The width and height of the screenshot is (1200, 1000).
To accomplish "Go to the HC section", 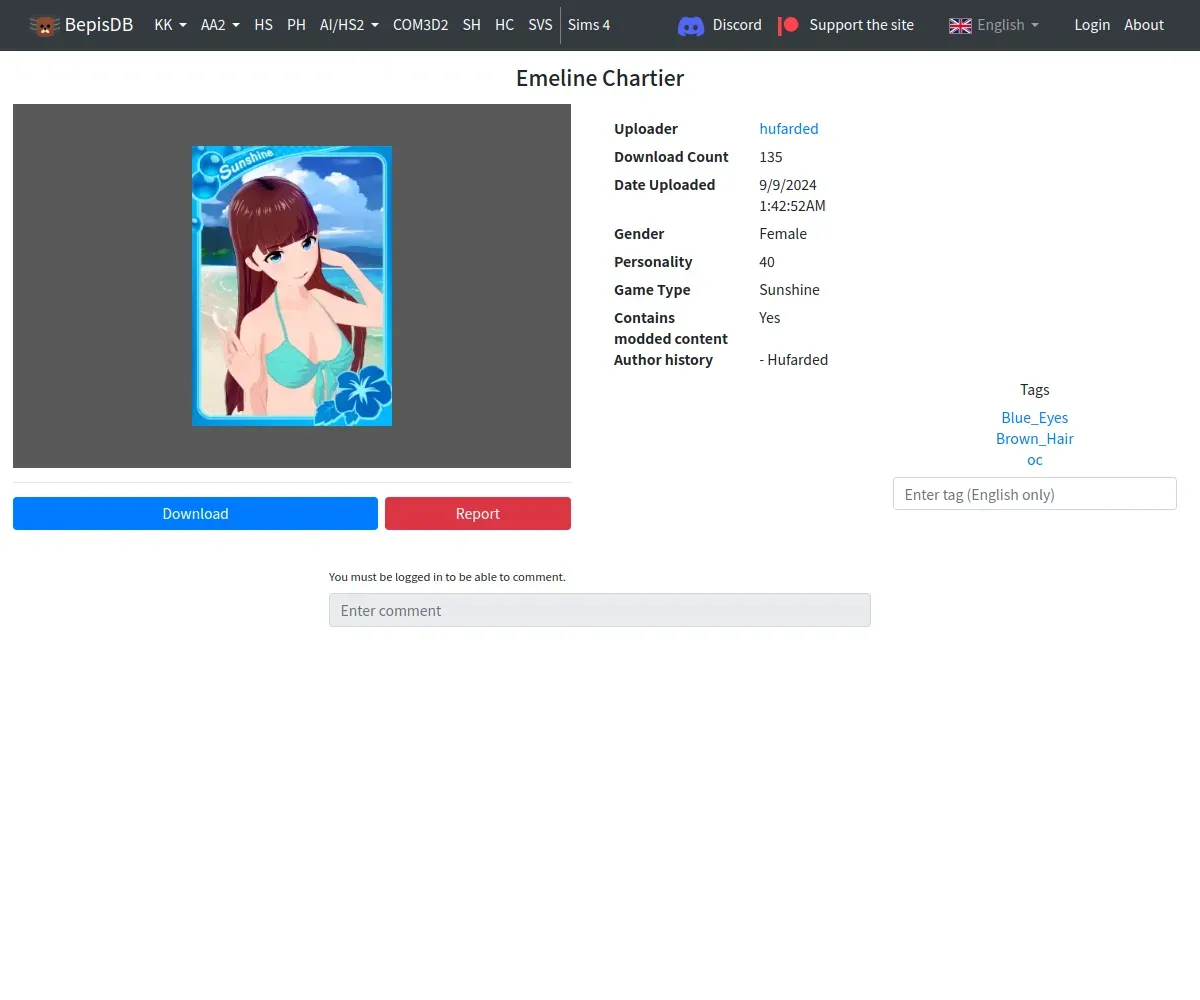I will pos(504,25).
